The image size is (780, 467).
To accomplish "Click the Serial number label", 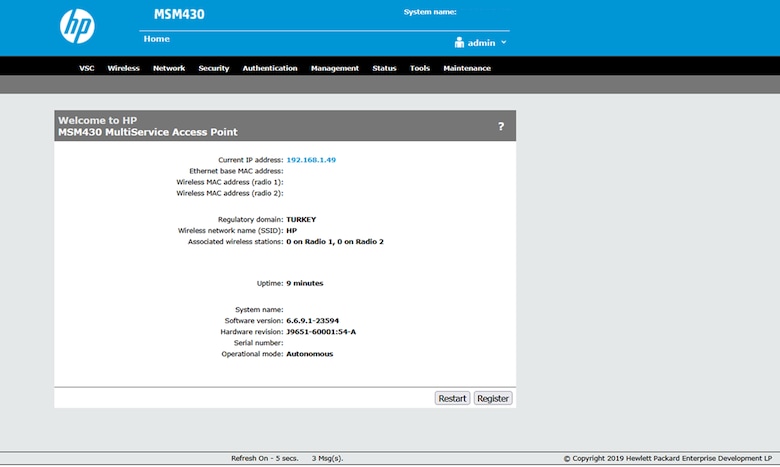I will [x=258, y=343].
